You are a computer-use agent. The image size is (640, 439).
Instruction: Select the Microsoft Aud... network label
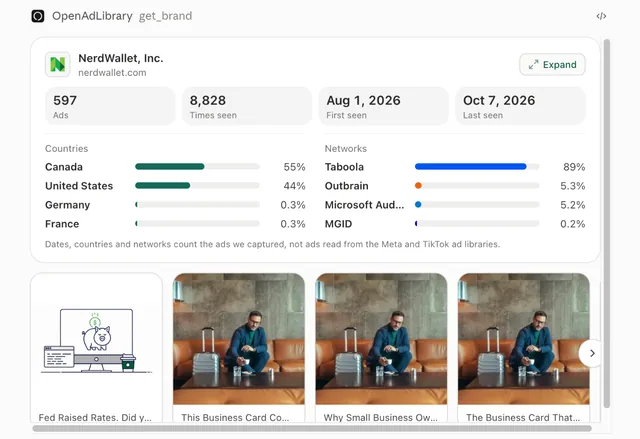tap(364, 205)
